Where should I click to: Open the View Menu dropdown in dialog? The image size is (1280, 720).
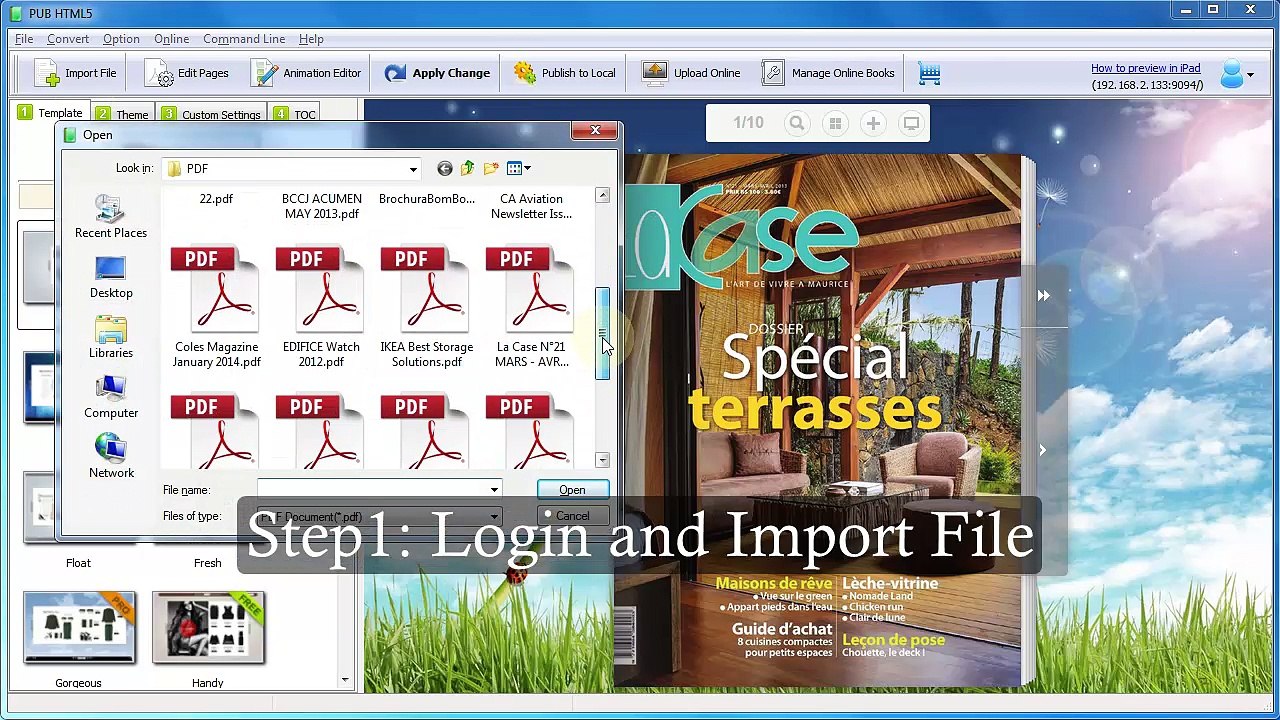[x=519, y=168]
